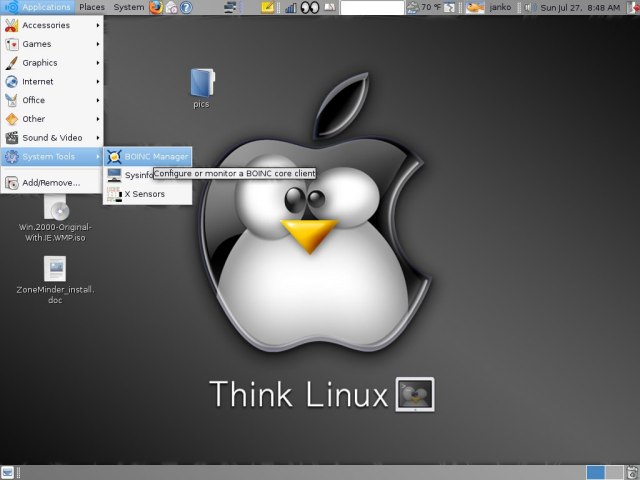Choose Add/Remove... in Applications menu

coord(52,182)
